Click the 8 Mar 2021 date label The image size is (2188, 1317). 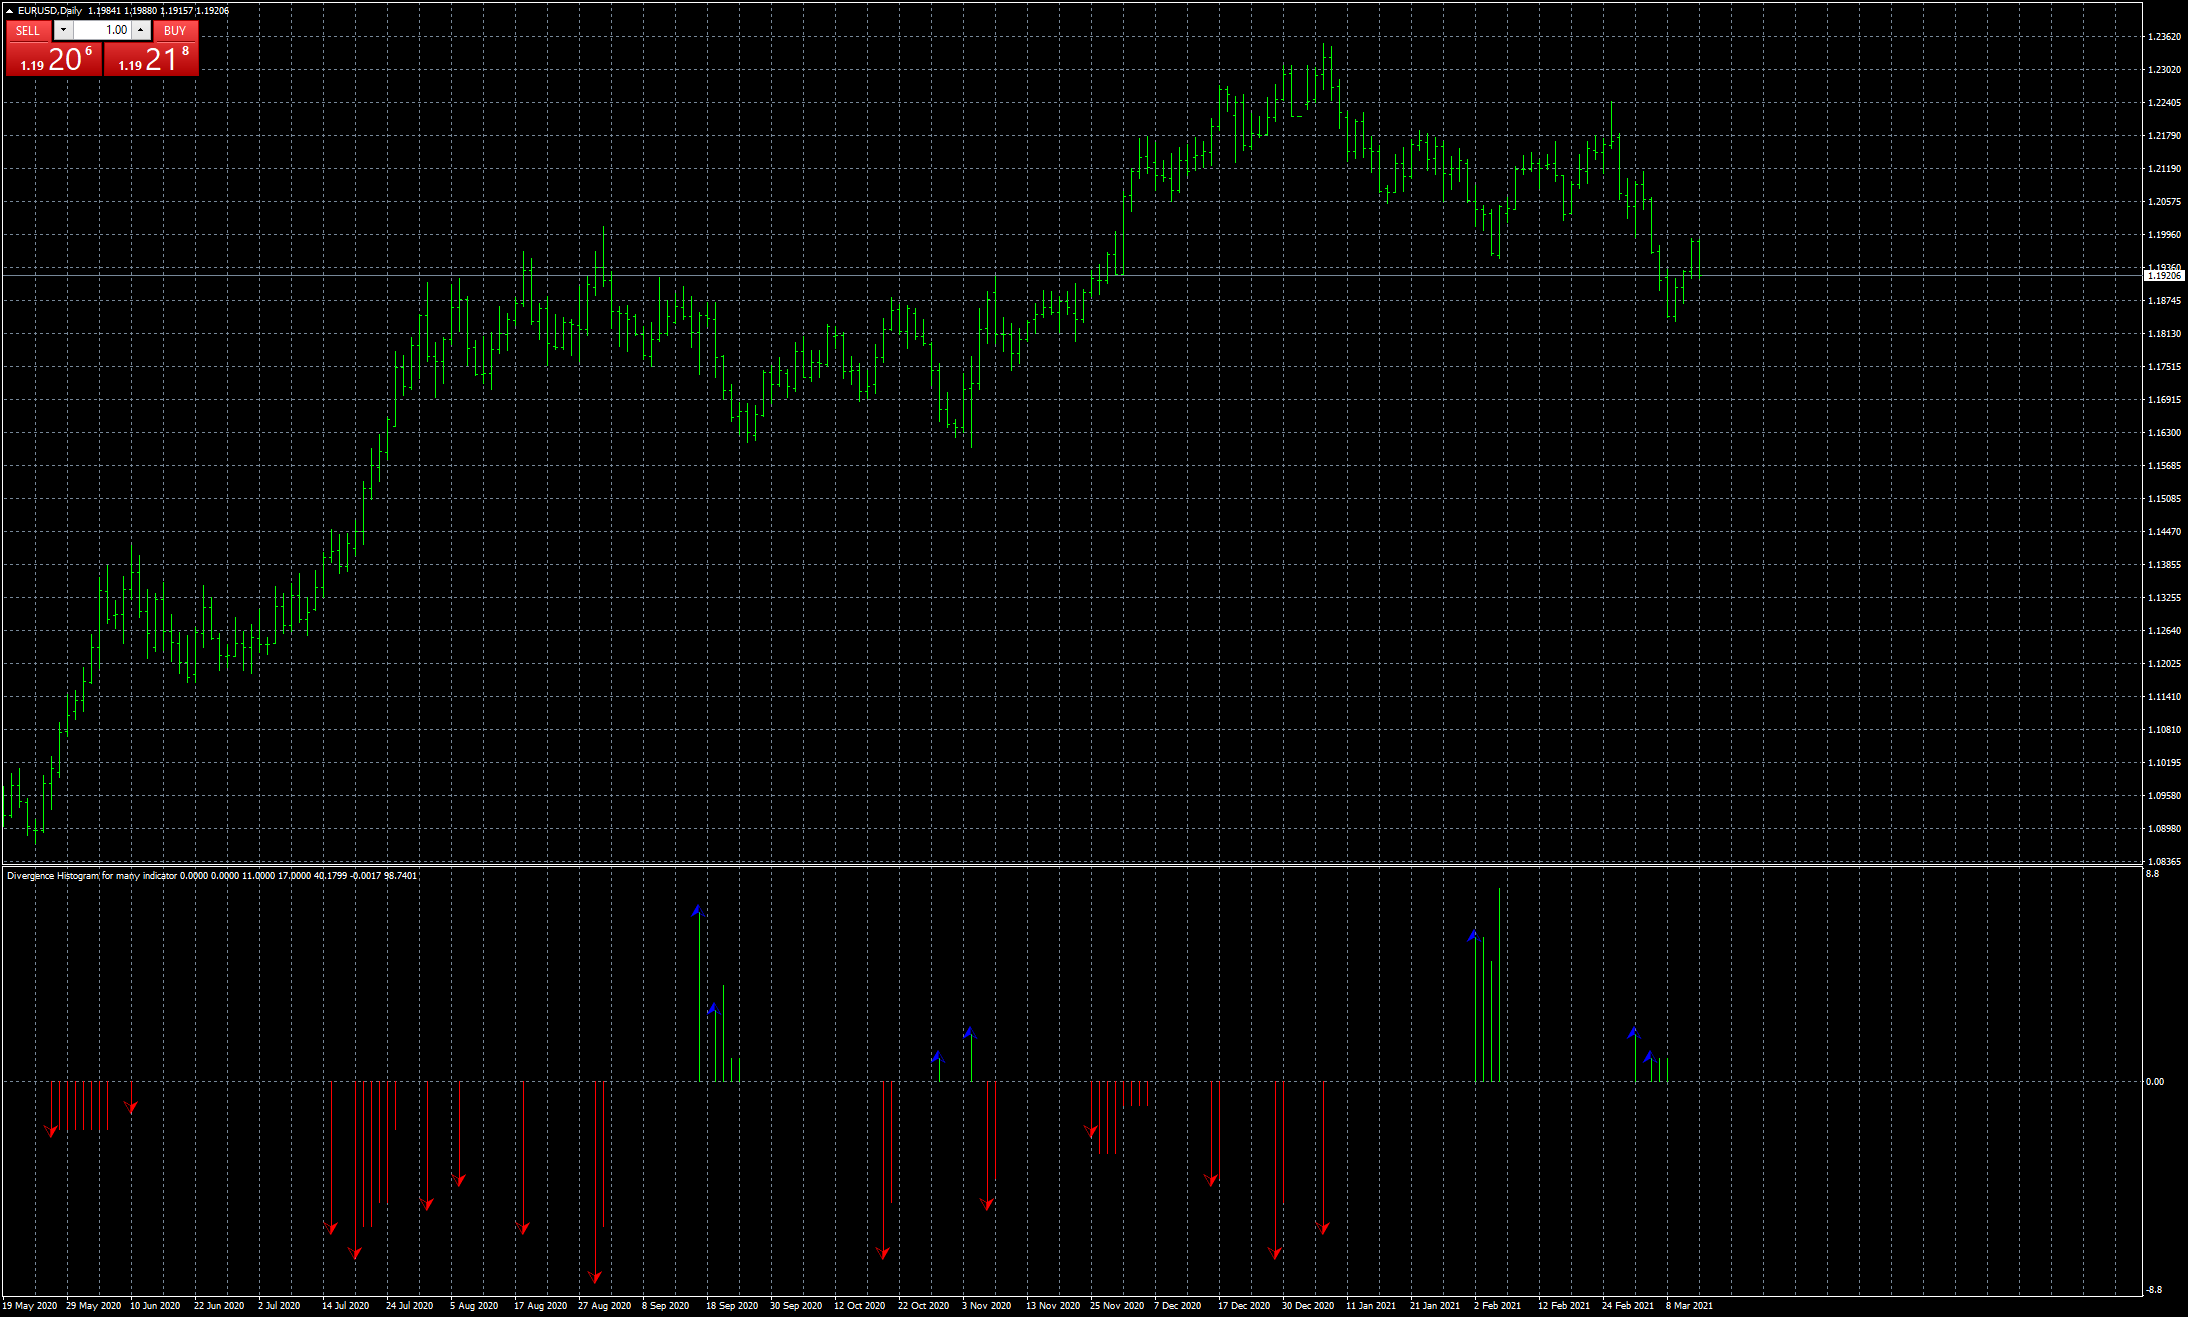pos(1689,1306)
